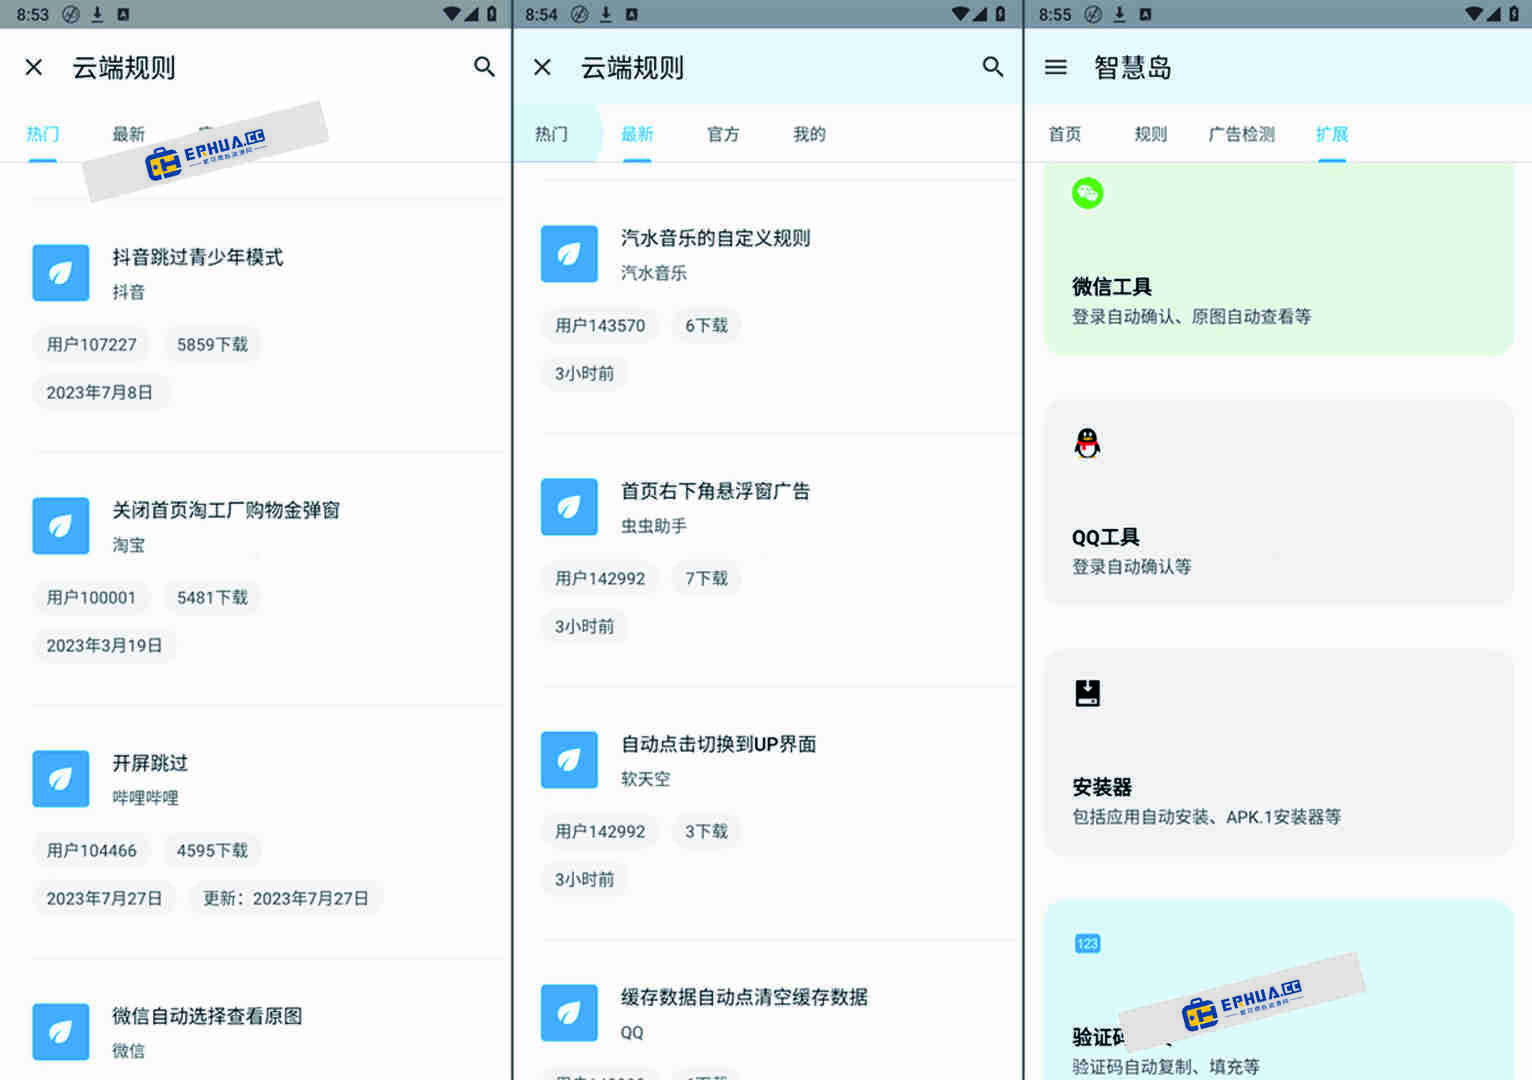
Task: Click the 用户104466 chip
Action: [x=91, y=850]
